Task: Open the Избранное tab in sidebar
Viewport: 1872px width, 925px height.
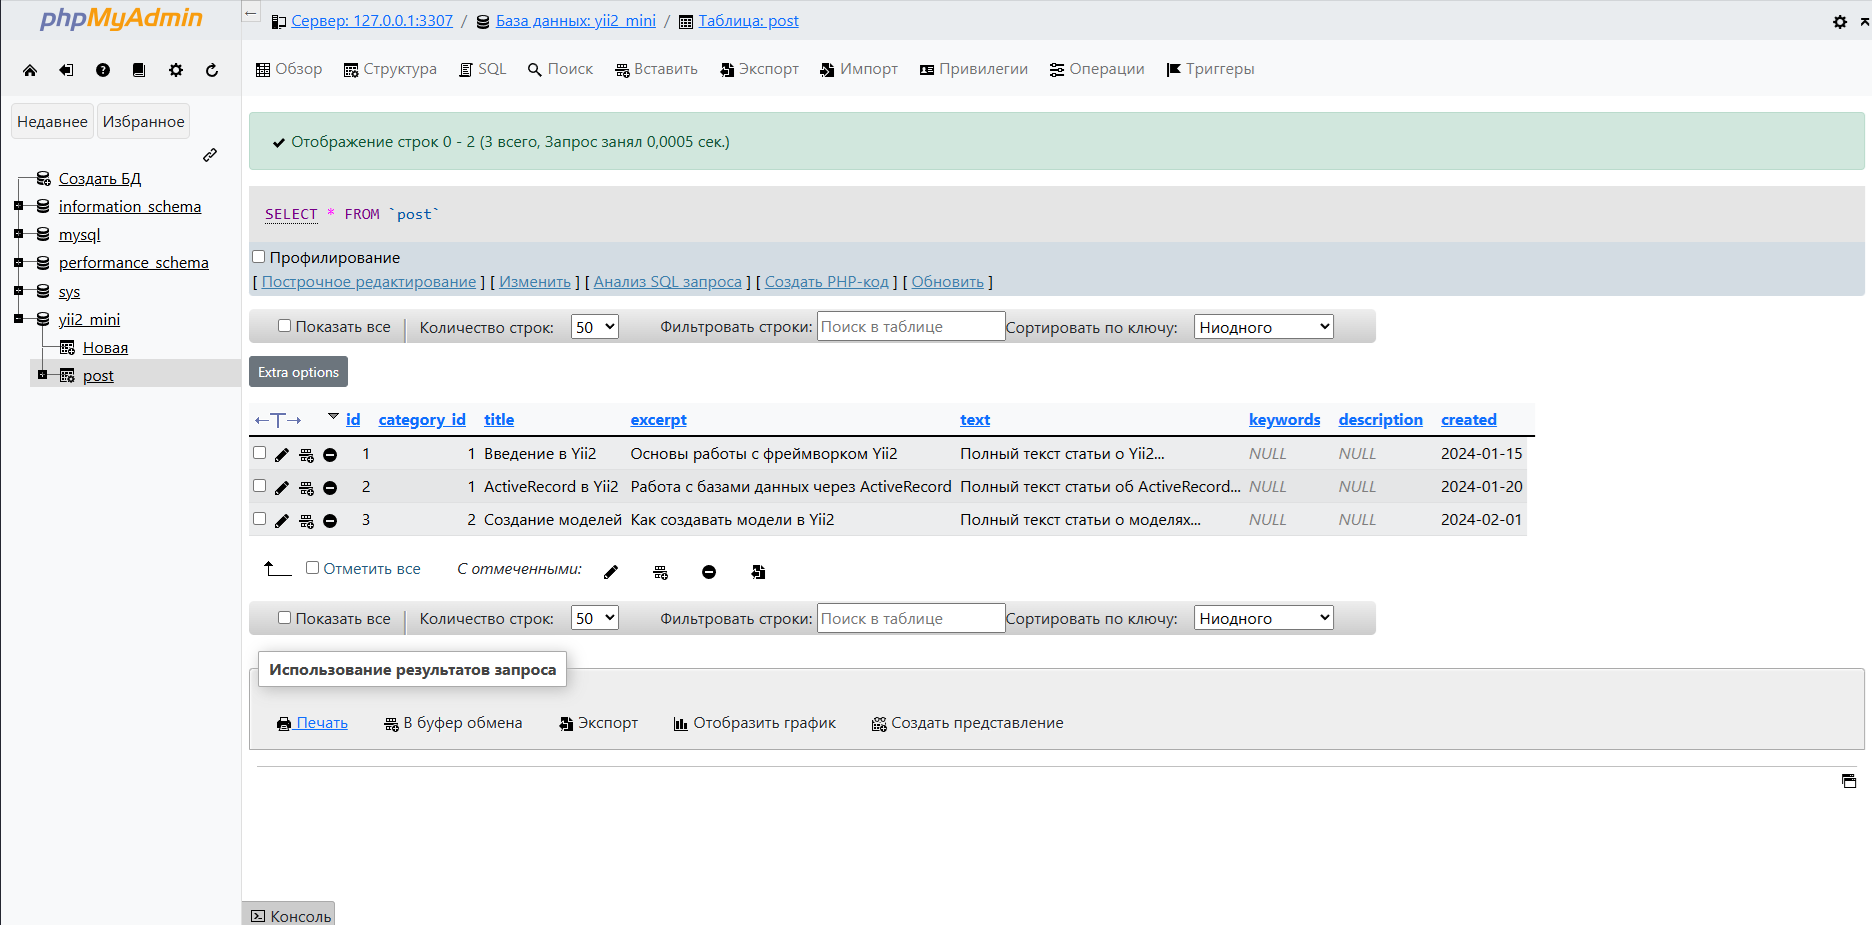Action: tap(144, 122)
